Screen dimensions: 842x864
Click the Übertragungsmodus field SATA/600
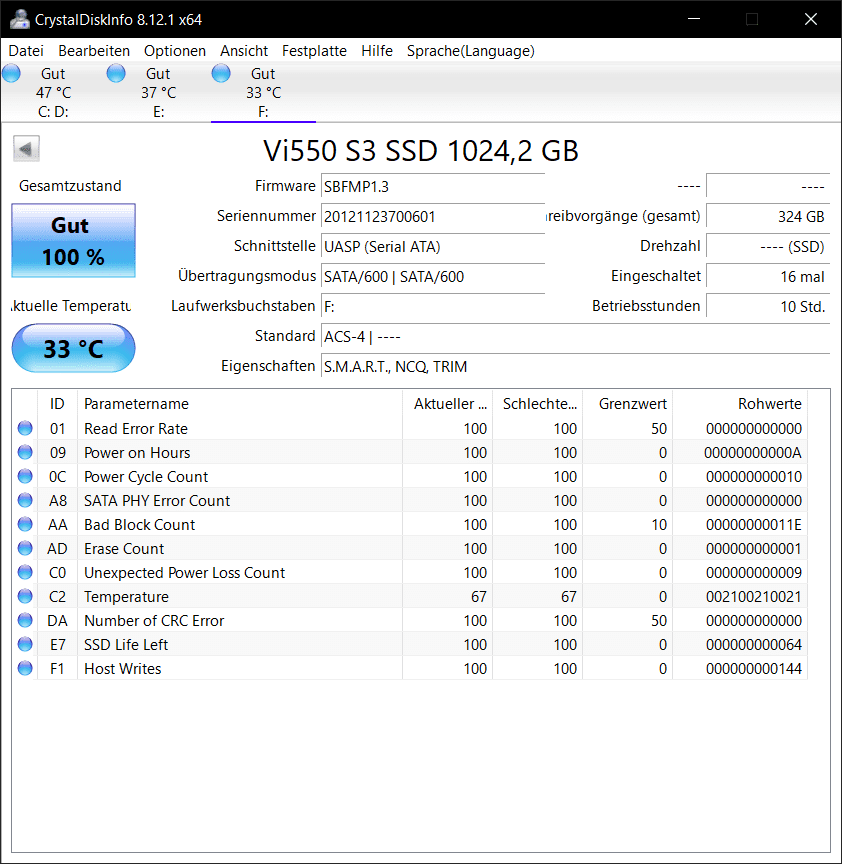[433, 277]
